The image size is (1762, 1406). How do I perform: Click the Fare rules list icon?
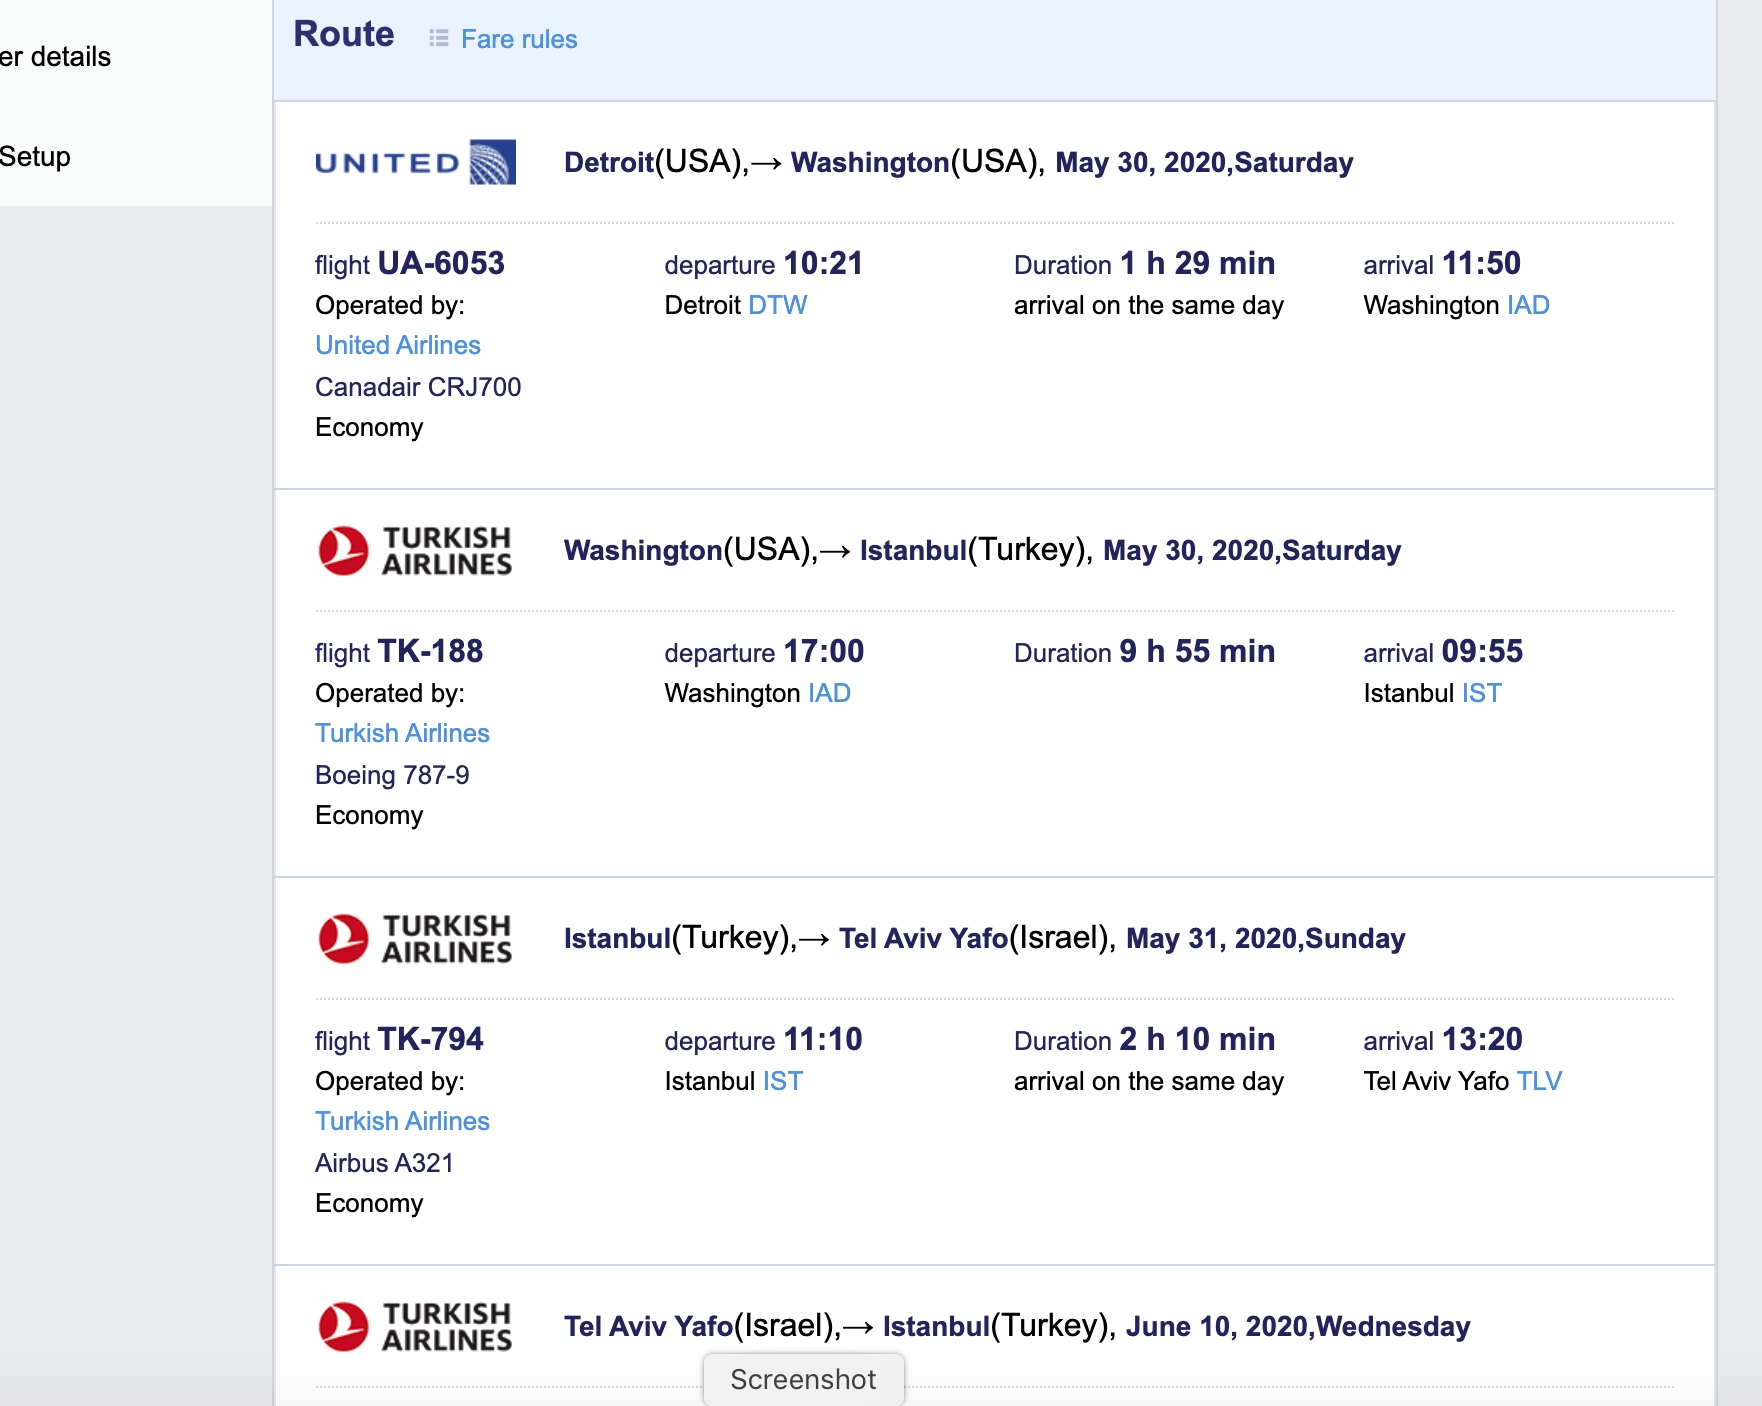(x=438, y=38)
